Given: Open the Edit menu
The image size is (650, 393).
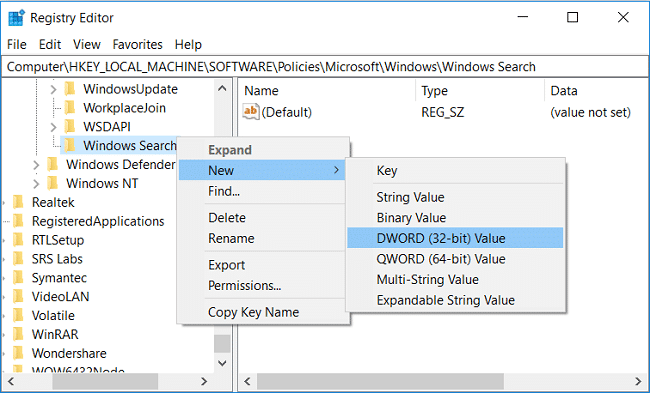Looking at the screenshot, I should (x=50, y=44).
